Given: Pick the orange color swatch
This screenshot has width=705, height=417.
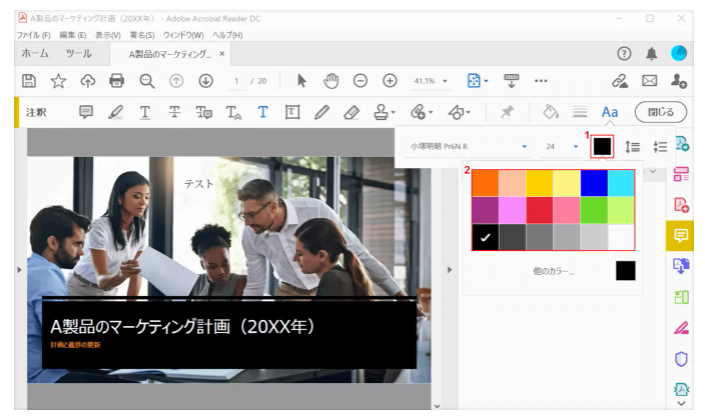Looking at the screenshot, I should click(485, 182).
